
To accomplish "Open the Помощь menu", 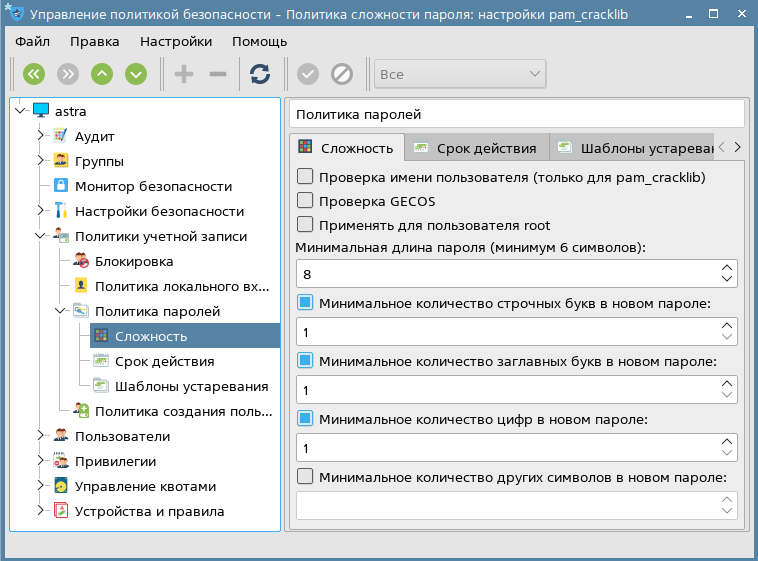I will tap(260, 42).
